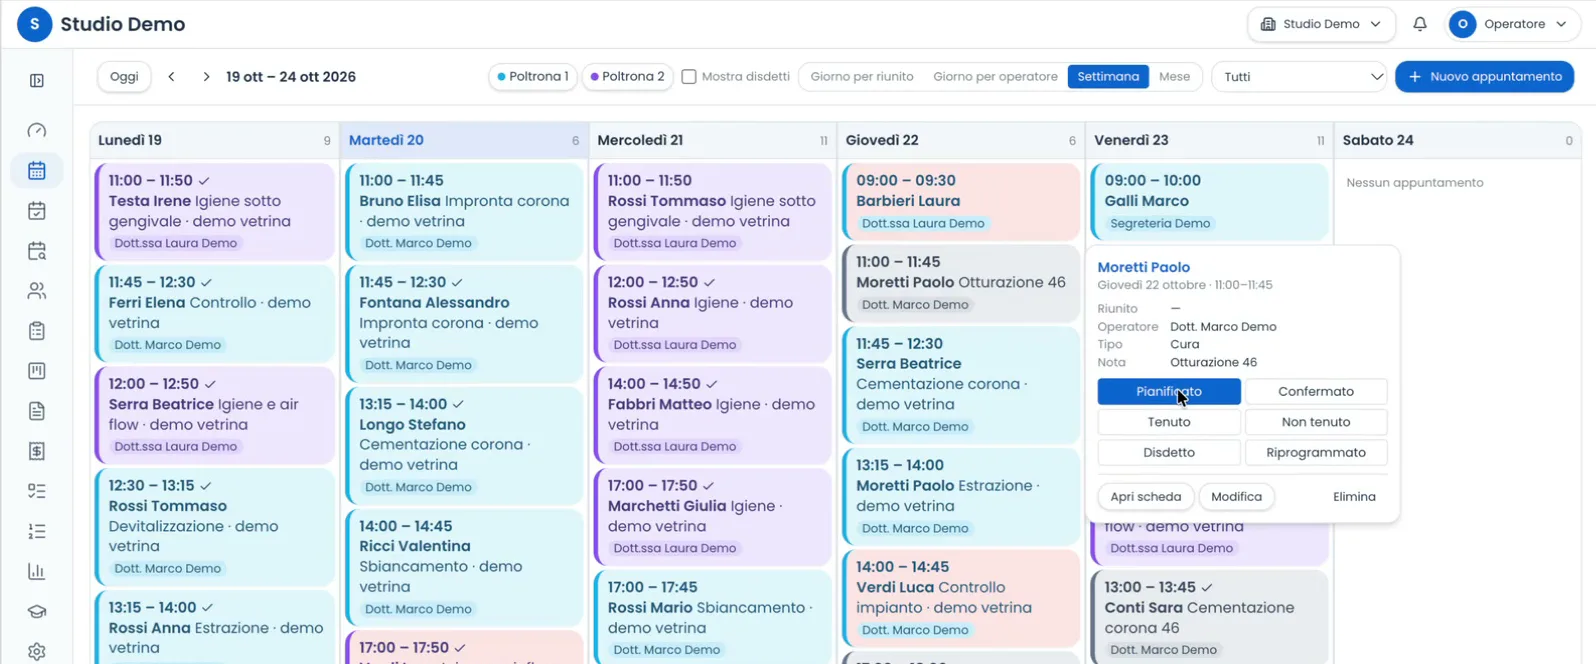Screen dimensions: 1596x664
Task: Switch to Giorno per riunito view
Action: [x=862, y=77]
